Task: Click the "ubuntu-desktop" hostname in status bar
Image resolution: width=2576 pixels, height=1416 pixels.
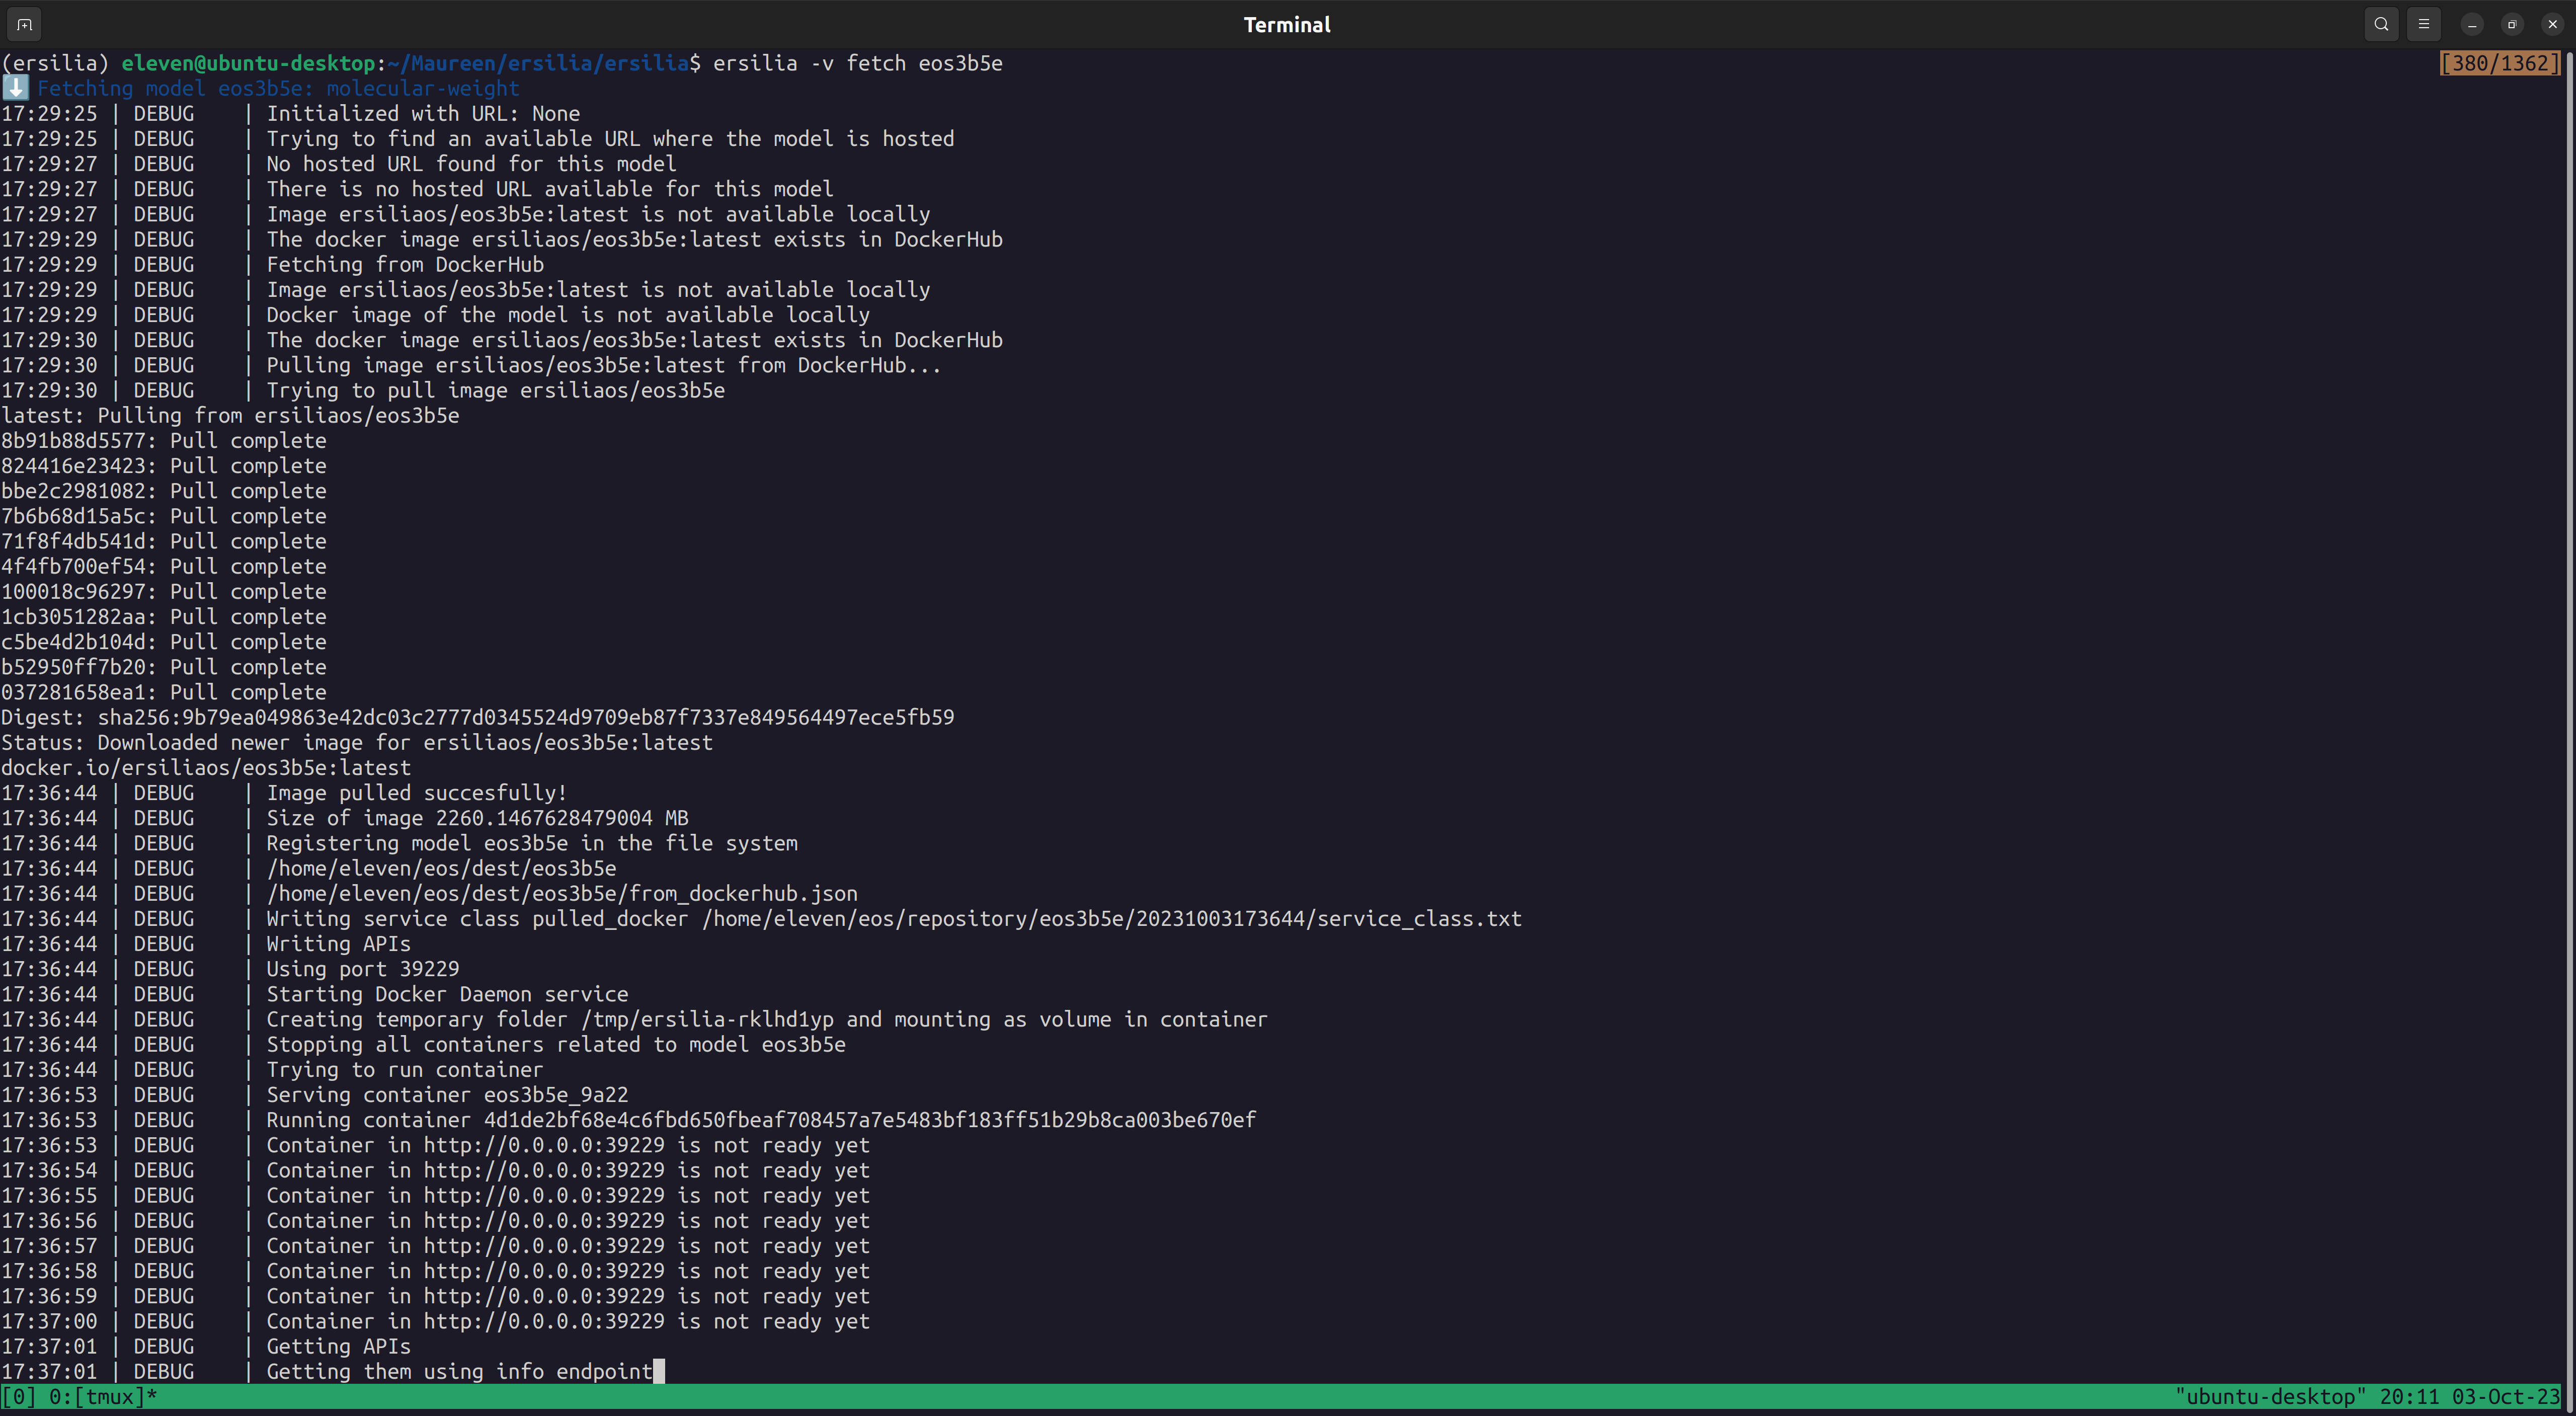Action: click(x=2270, y=1396)
